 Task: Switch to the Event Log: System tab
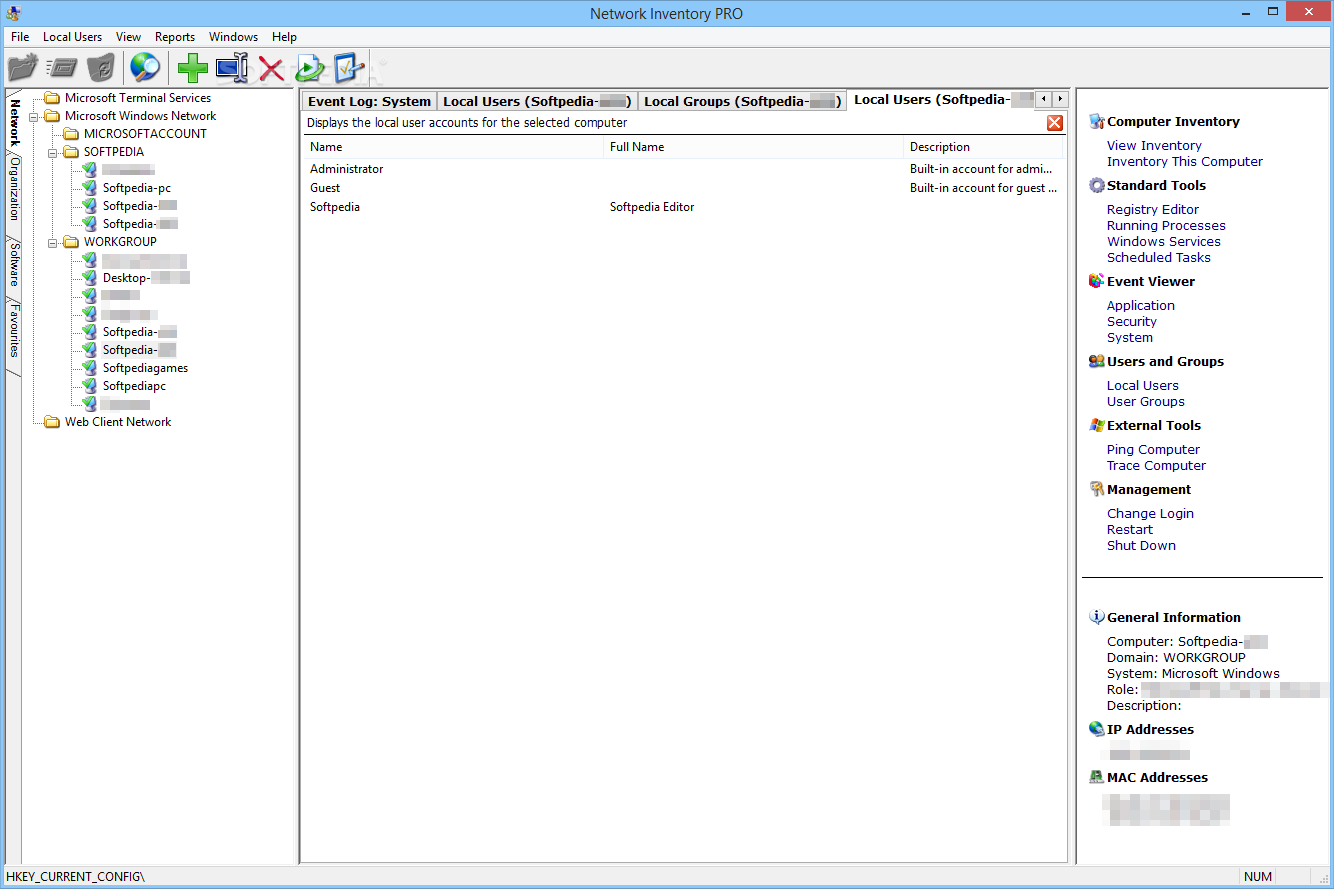pyautogui.click(x=369, y=101)
